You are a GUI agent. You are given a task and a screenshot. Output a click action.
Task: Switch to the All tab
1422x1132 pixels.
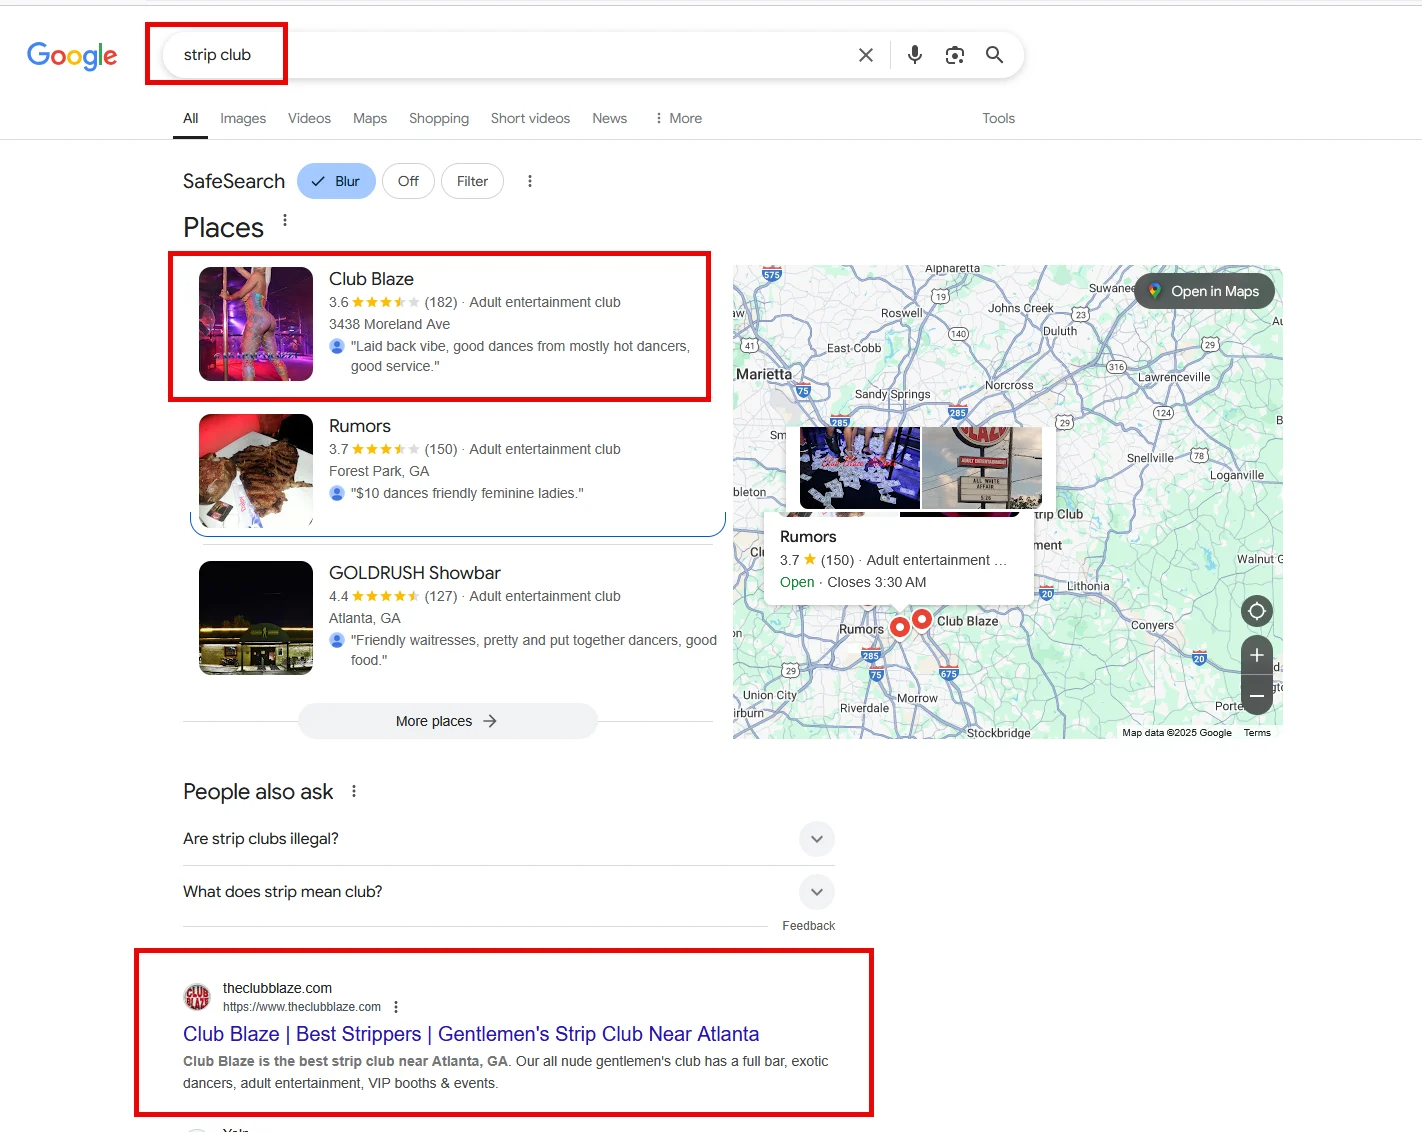click(x=190, y=118)
